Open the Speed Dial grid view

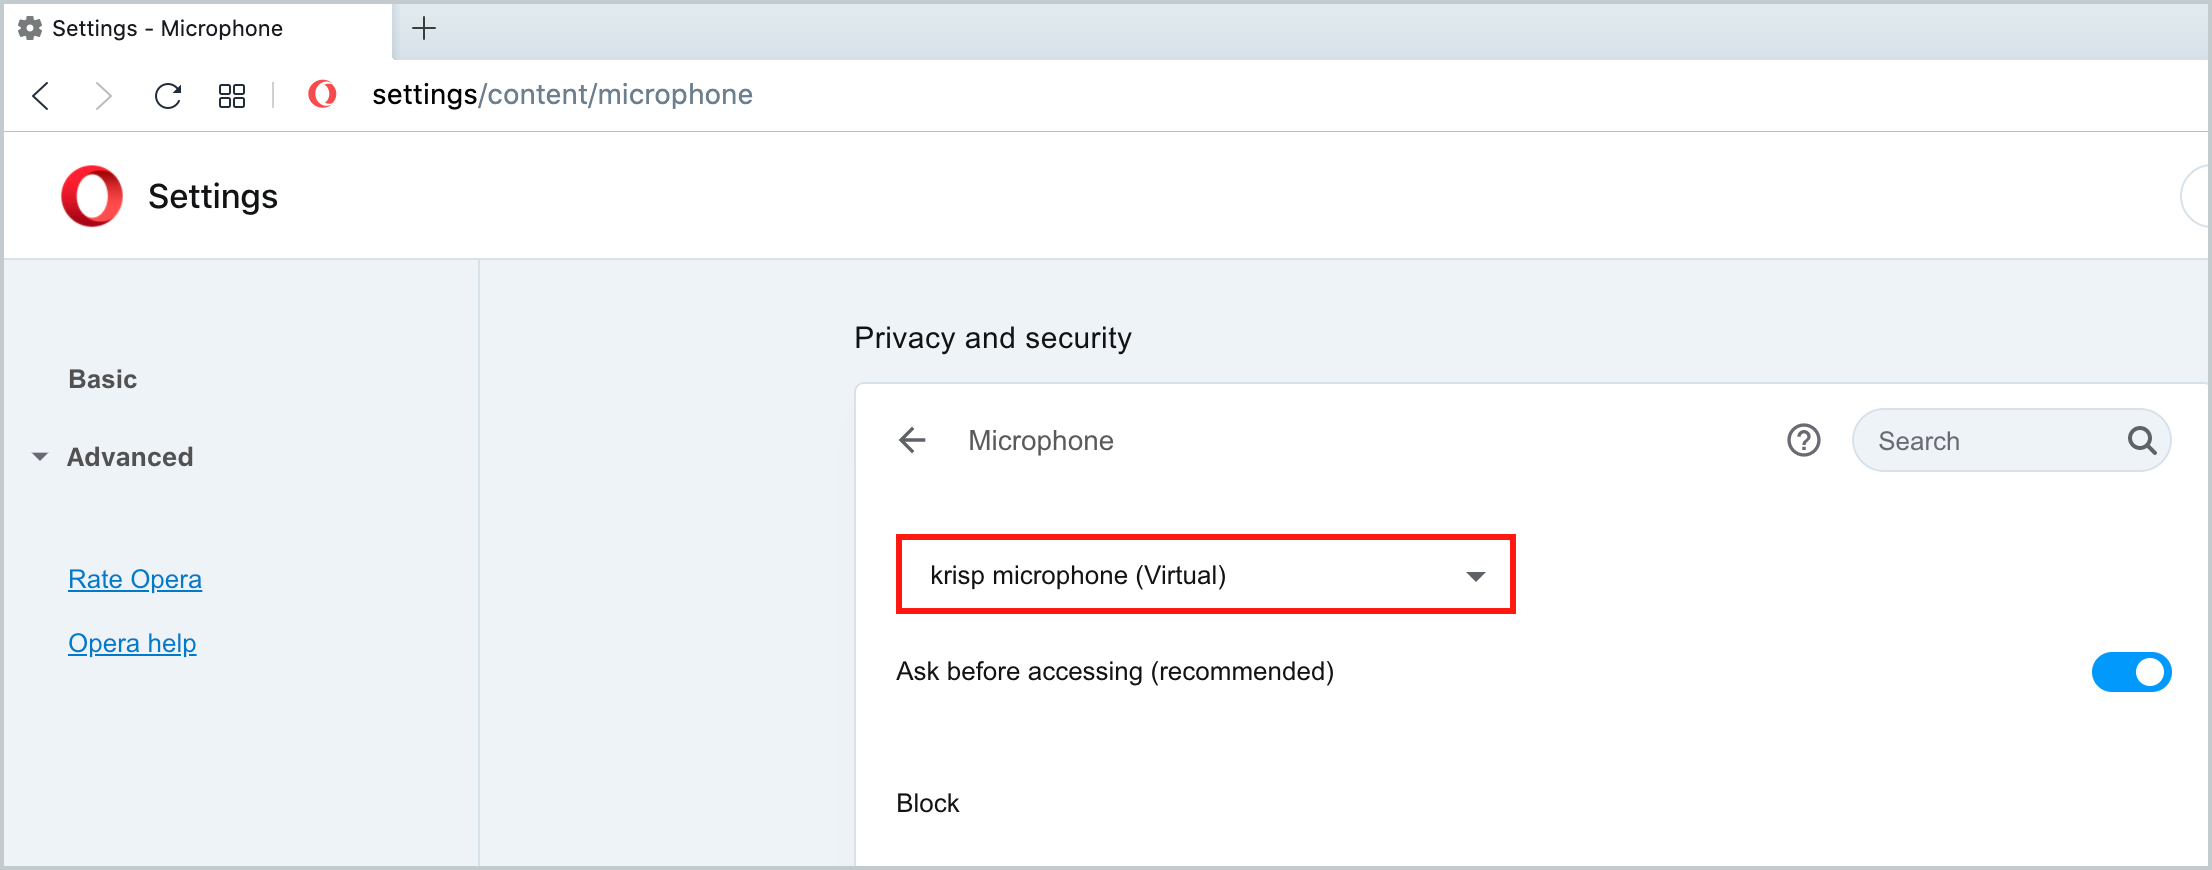232,96
